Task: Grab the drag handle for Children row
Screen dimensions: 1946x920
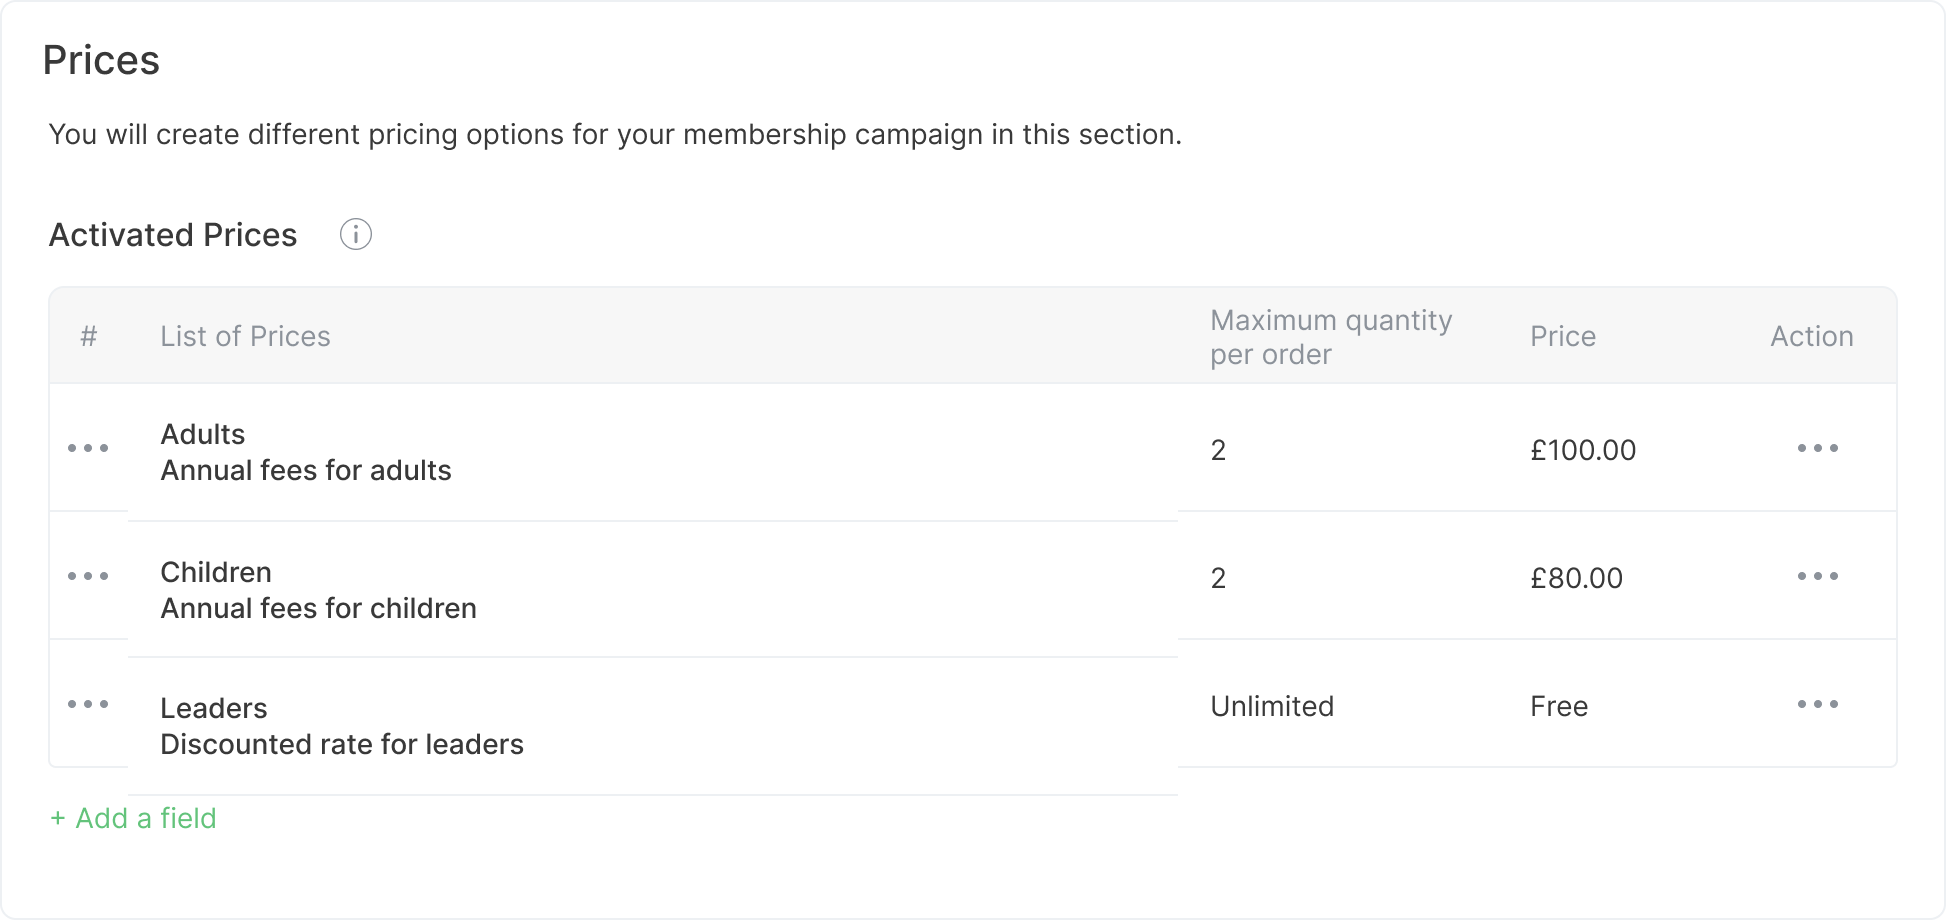Action: pyautogui.click(x=88, y=576)
